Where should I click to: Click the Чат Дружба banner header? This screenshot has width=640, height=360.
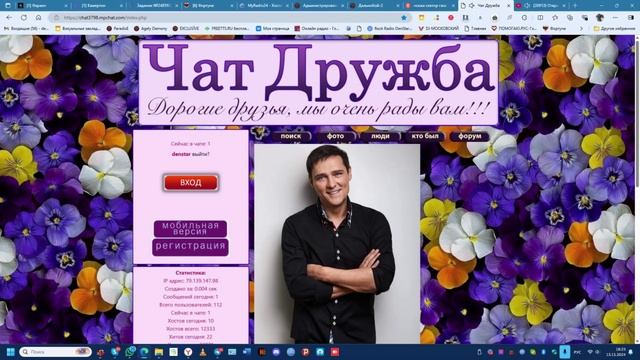pyautogui.click(x=318, y=82)
